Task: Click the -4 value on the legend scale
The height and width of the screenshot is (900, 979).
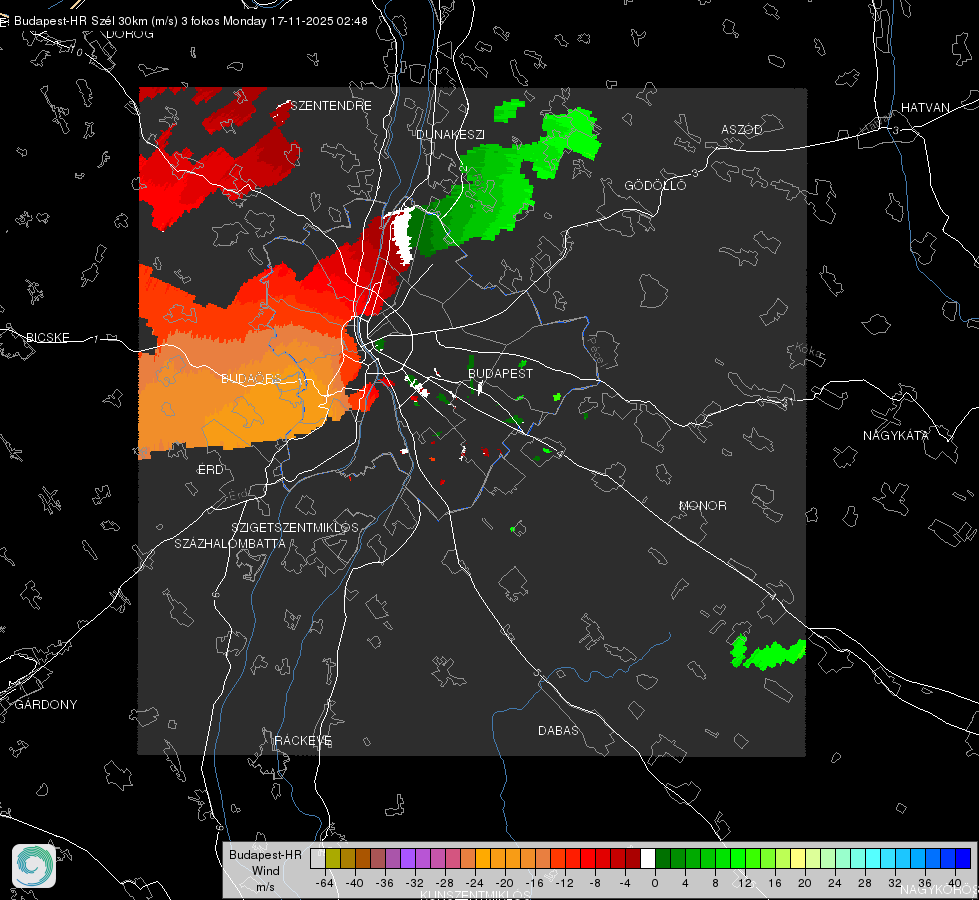Action: pos(625,883)
